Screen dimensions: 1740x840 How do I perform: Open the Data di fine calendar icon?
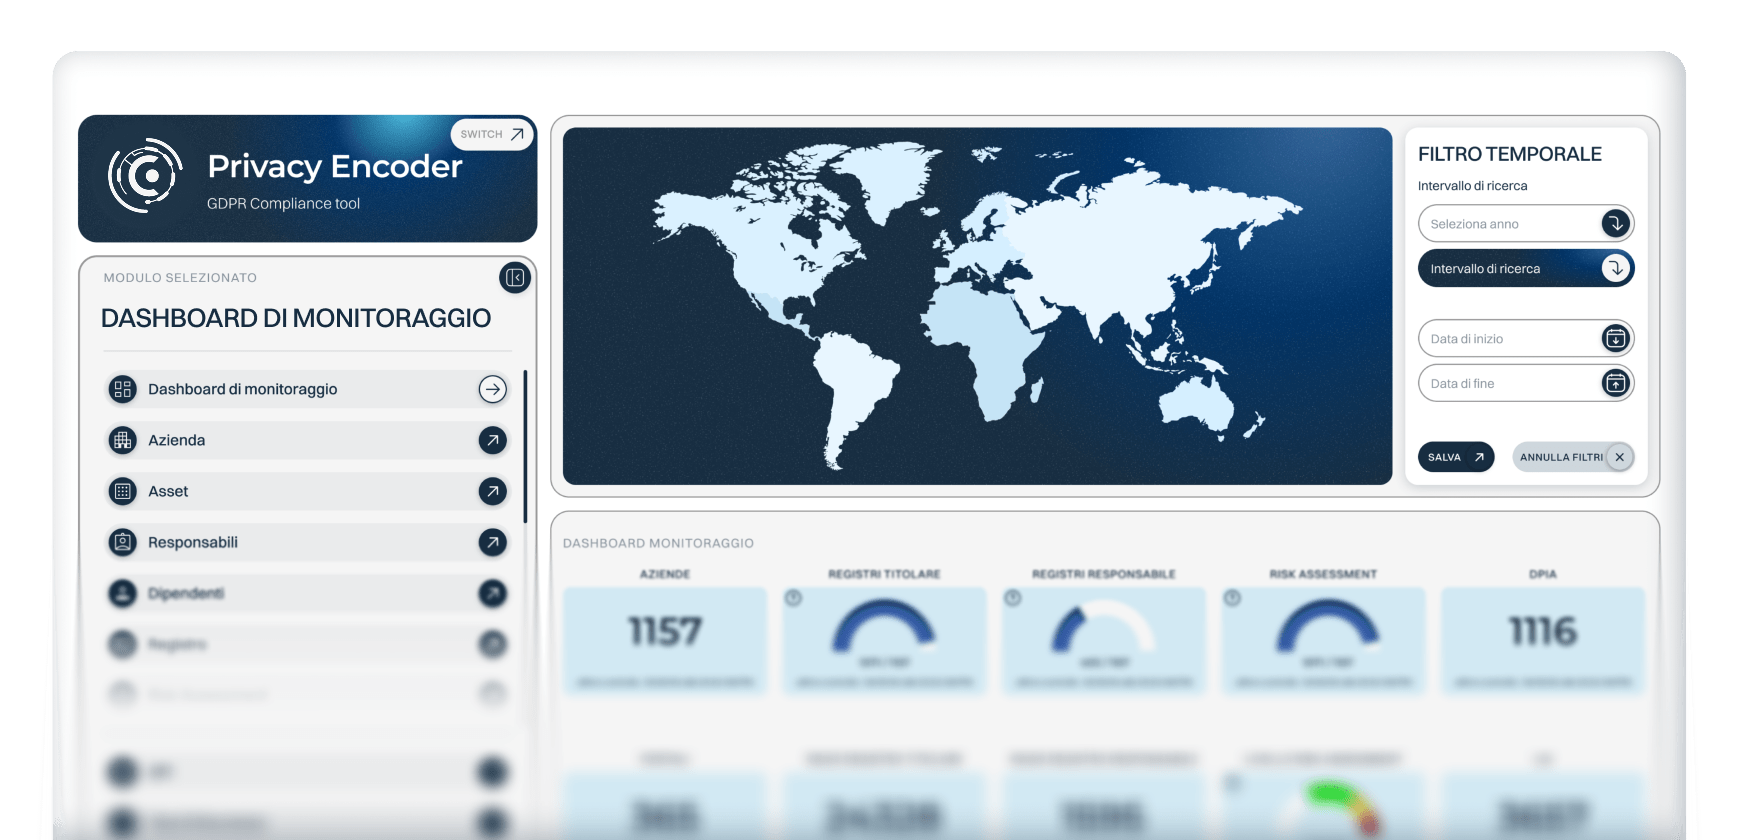(1615, 383)
